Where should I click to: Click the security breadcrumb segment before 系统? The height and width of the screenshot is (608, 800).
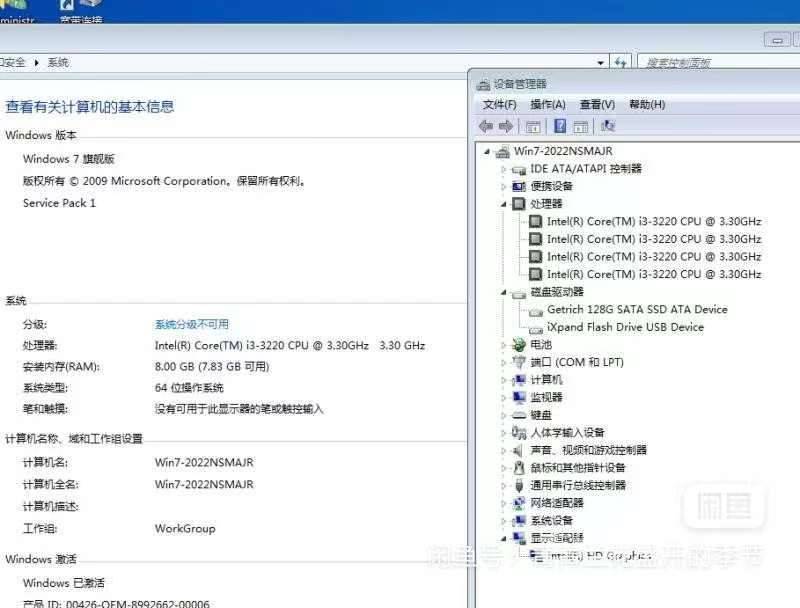[x=12, y=62]
